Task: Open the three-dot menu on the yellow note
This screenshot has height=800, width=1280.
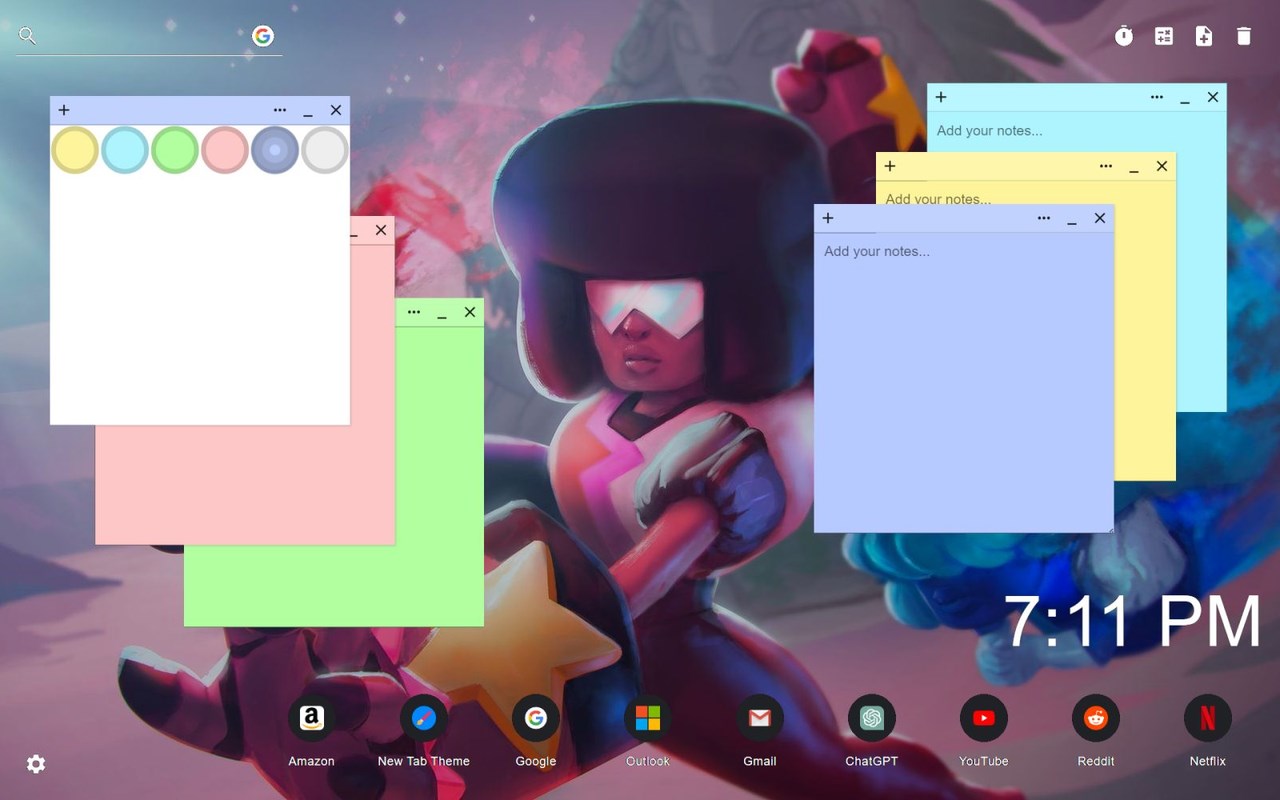Action: [1106, 166]
